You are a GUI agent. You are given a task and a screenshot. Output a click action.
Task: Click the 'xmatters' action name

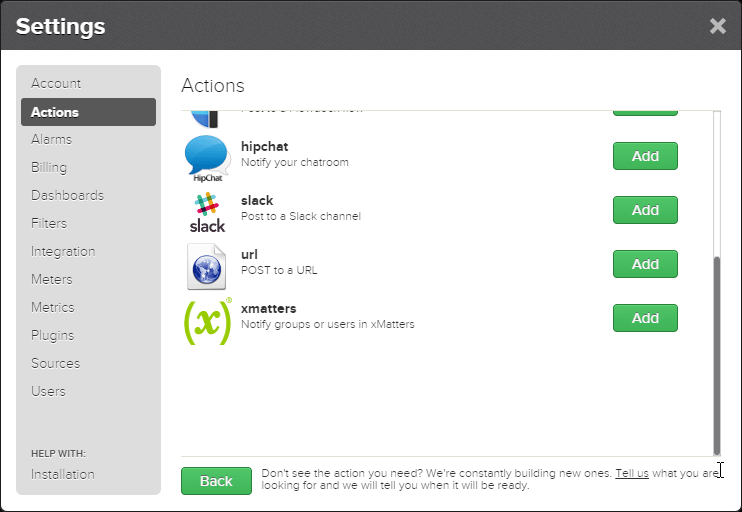click(268, 309)
